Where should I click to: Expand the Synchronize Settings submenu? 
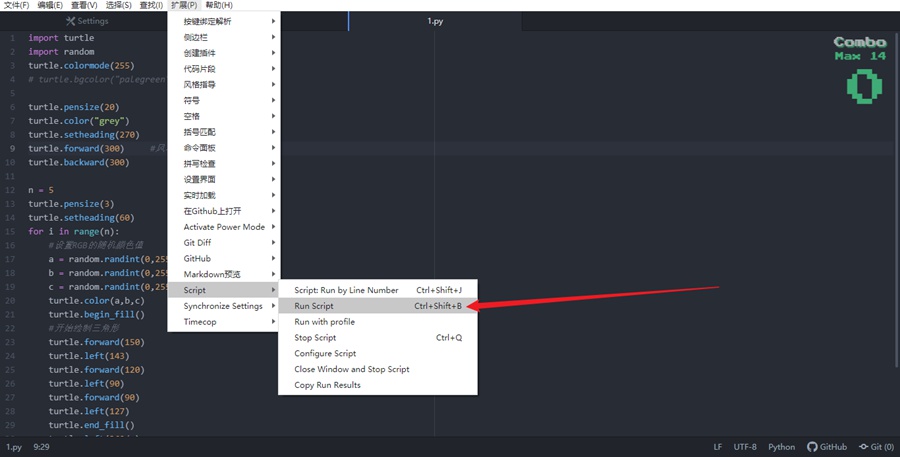[x=273, y=306]
